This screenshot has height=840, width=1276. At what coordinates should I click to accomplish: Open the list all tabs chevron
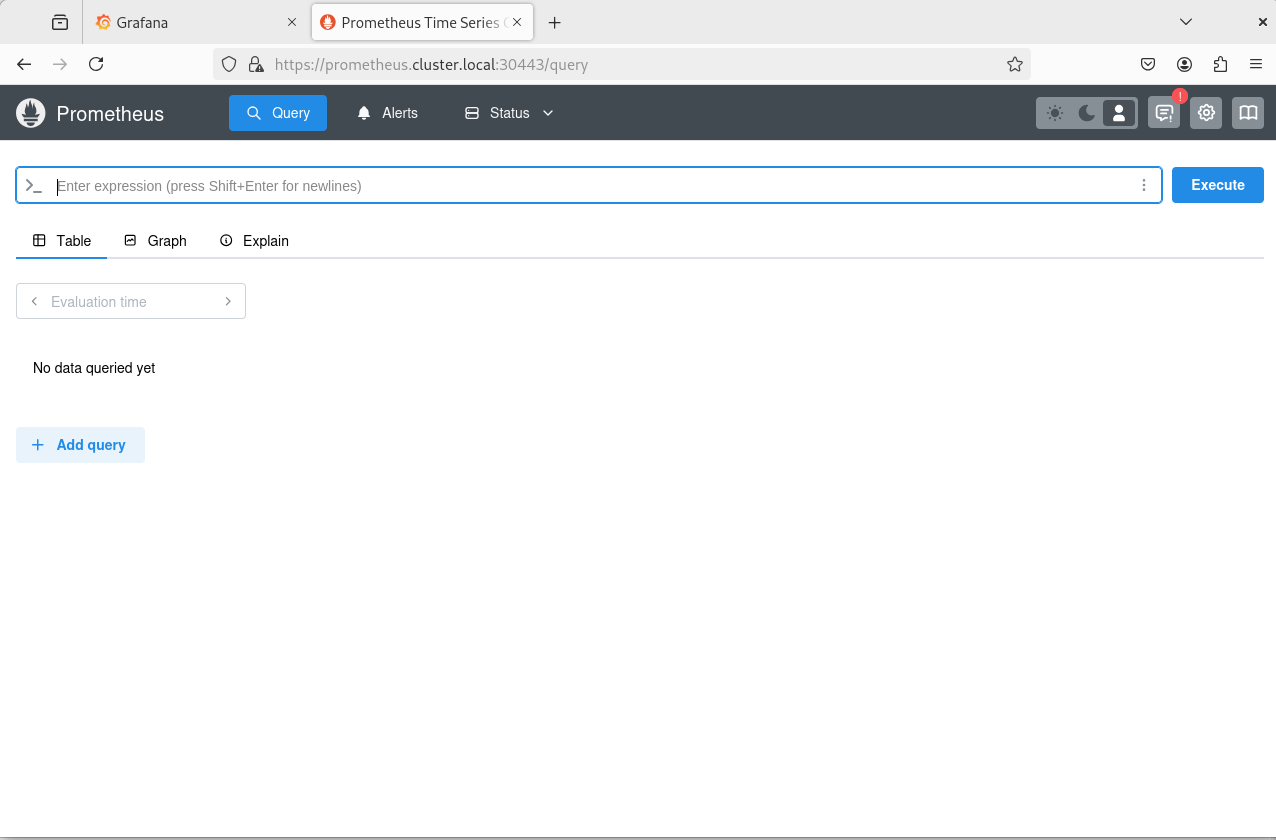pos(1186,22)
